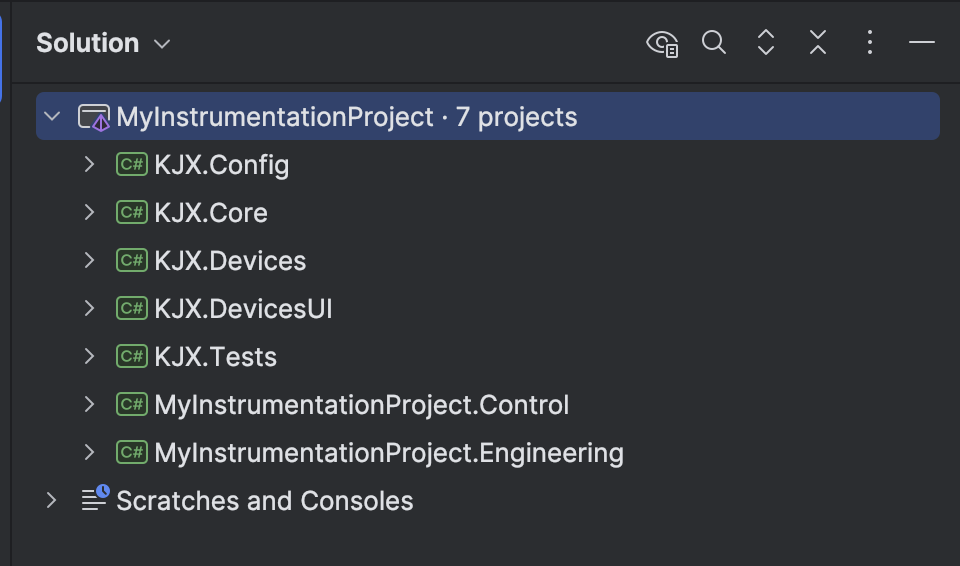Click the solution icon beside MyInstrumentationProject
This screenshot has height=566, width=960.
click(x=95, y=118)
